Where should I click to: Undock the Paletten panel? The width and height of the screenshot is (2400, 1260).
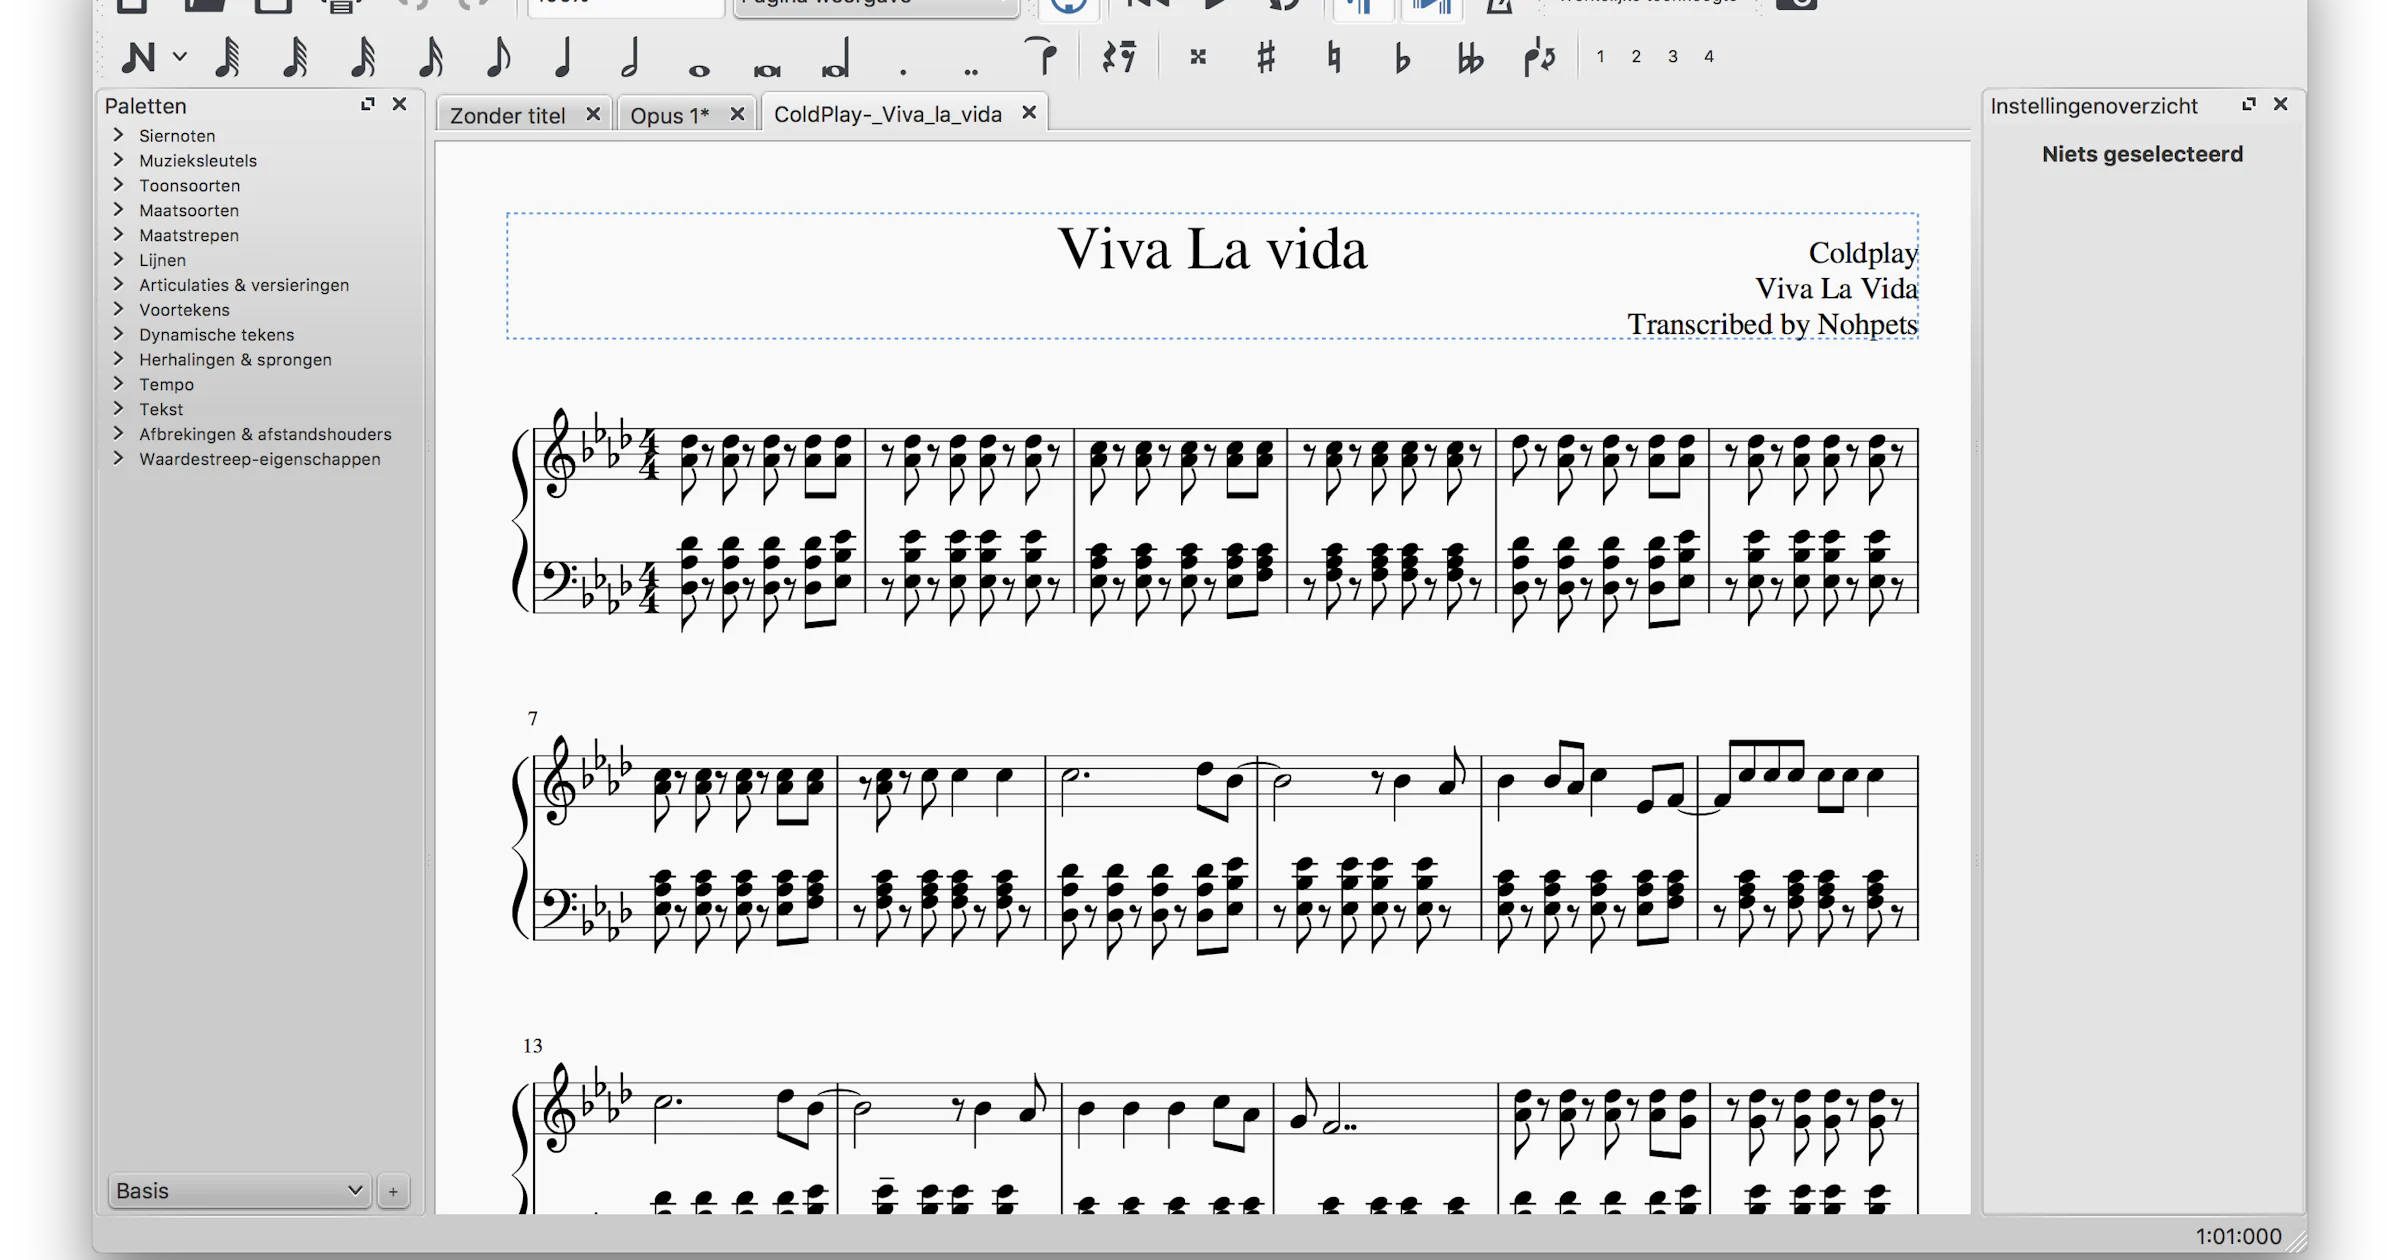[x=368, y=104]
